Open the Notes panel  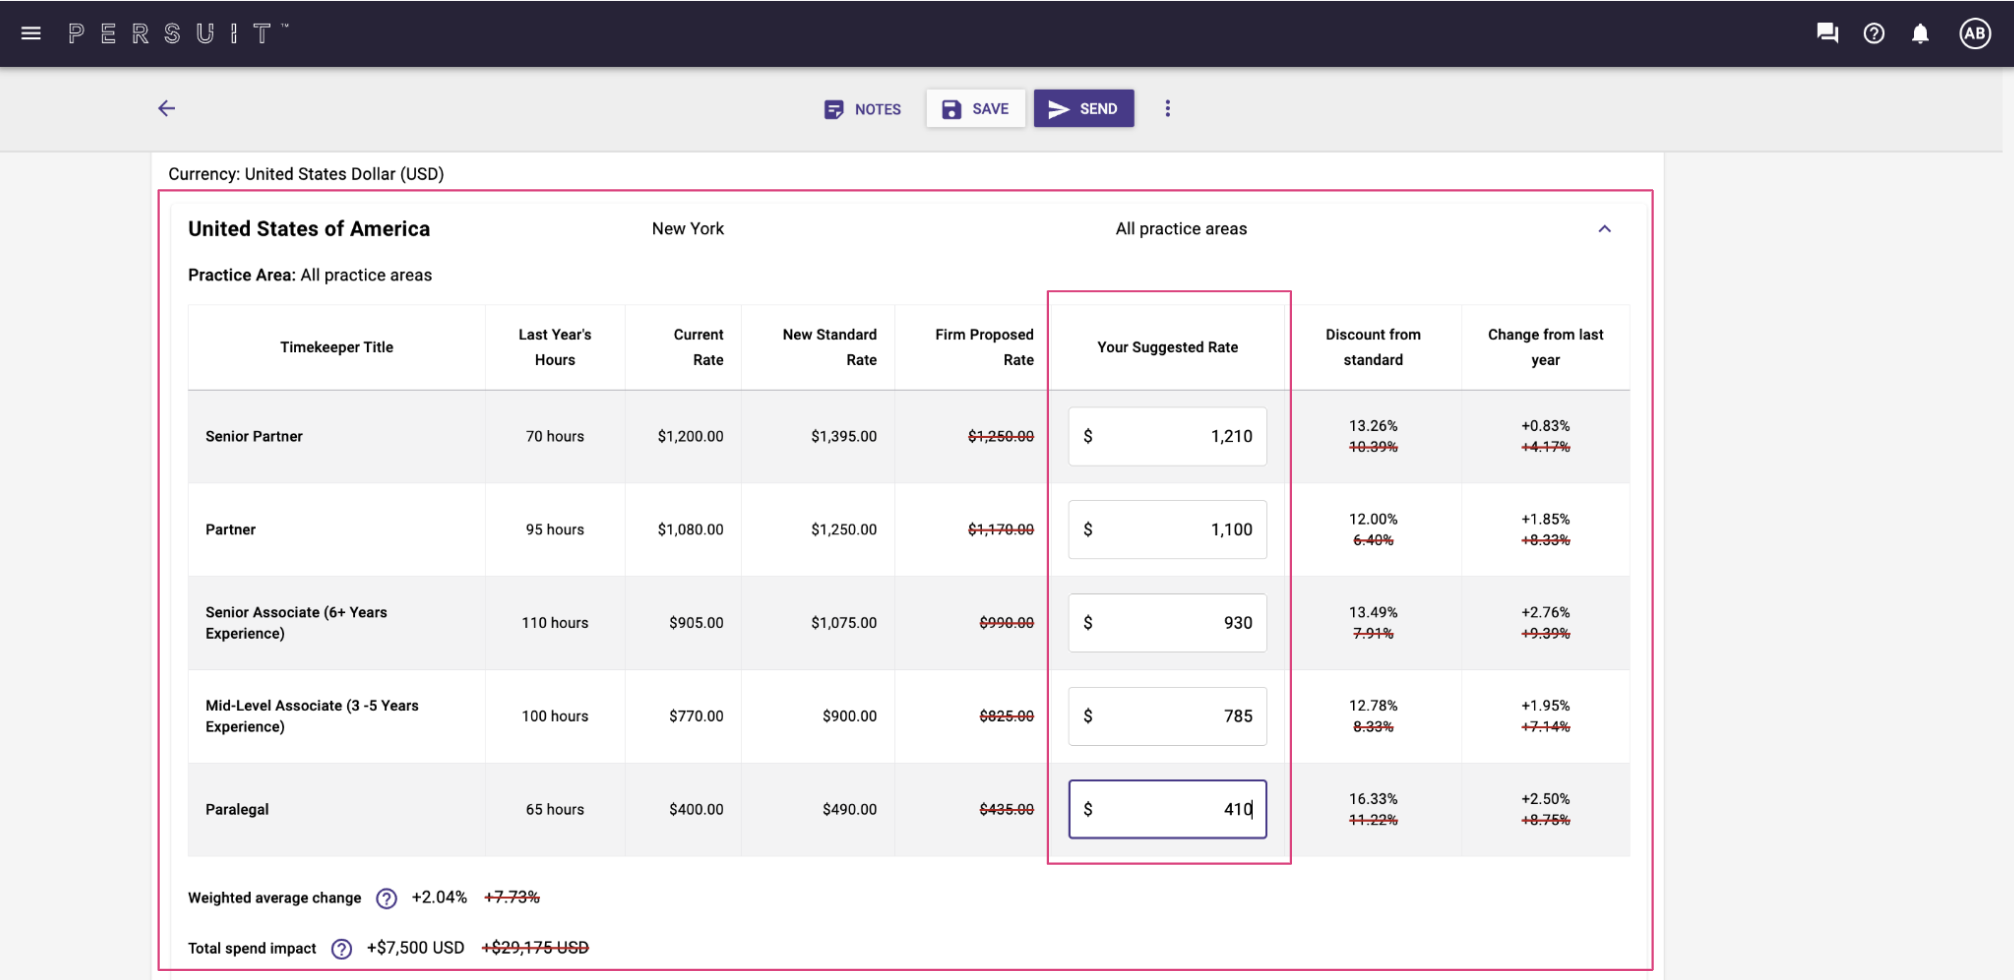pyautogui.click(x=862, y=109)
